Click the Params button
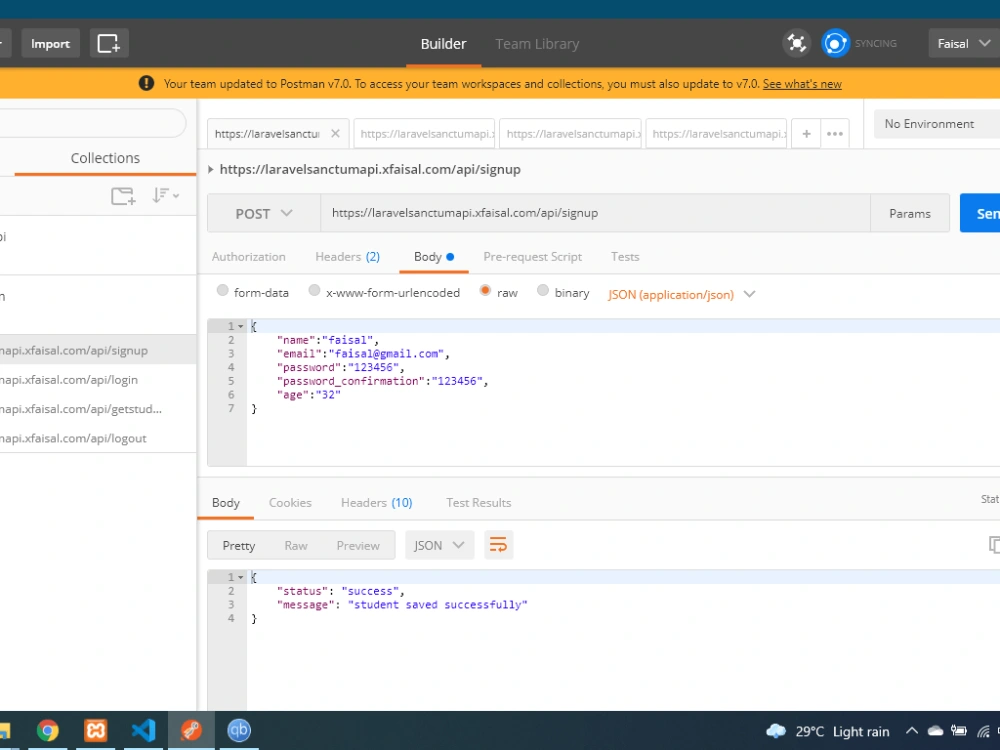Image resolution: width=1000 pixels, height=750 pixels. pyautogui.click(x=910, y=214)
